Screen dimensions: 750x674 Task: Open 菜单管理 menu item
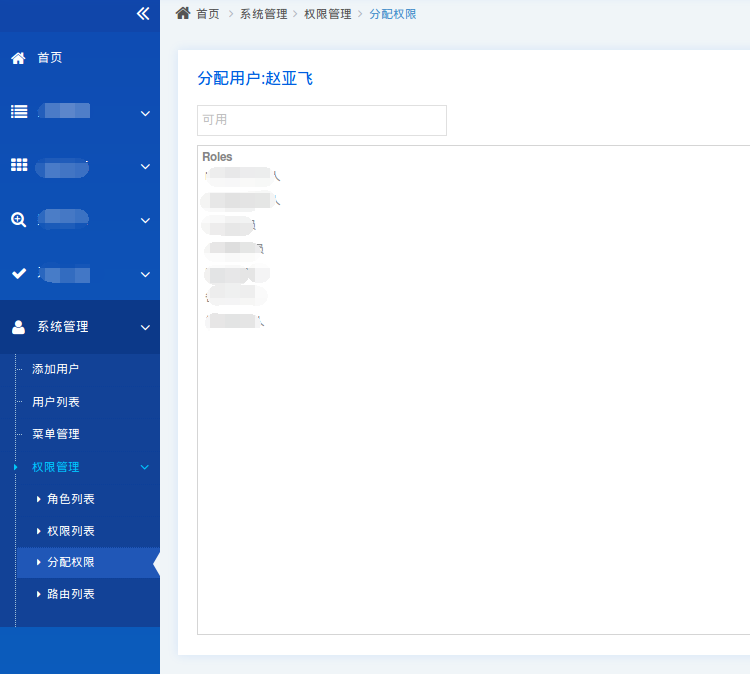point(55,434)
